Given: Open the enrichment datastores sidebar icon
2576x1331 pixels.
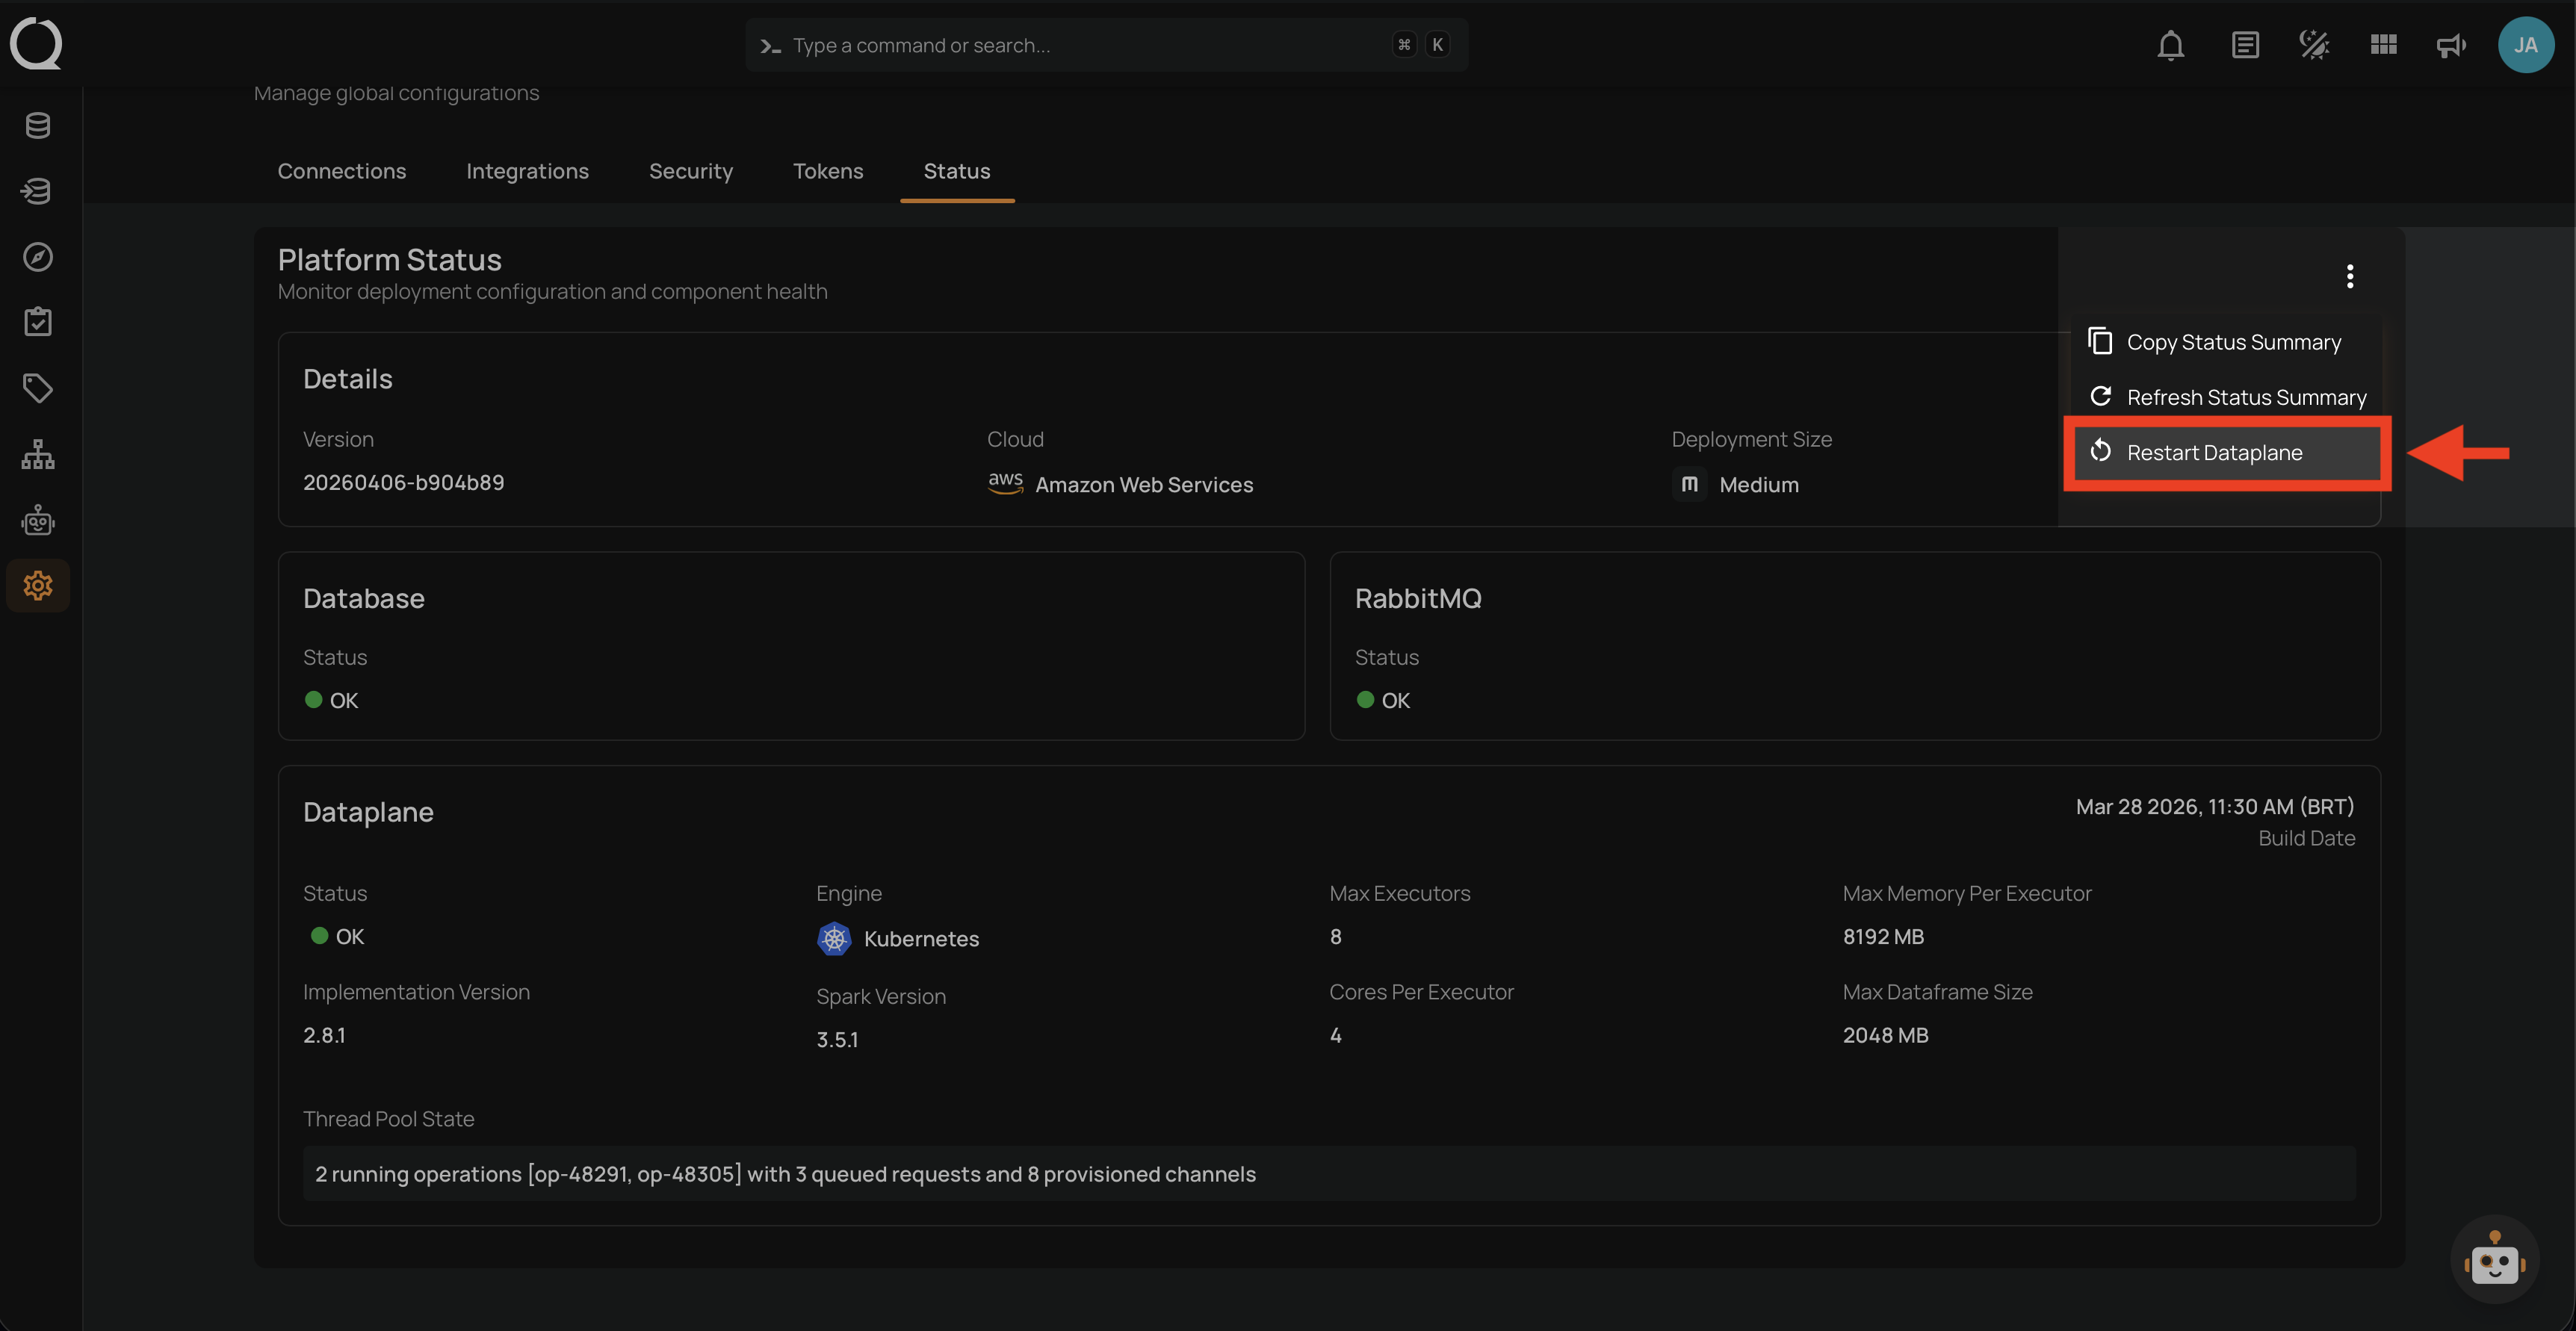Looking at the screenshot, I should click(x=38, y=191).
